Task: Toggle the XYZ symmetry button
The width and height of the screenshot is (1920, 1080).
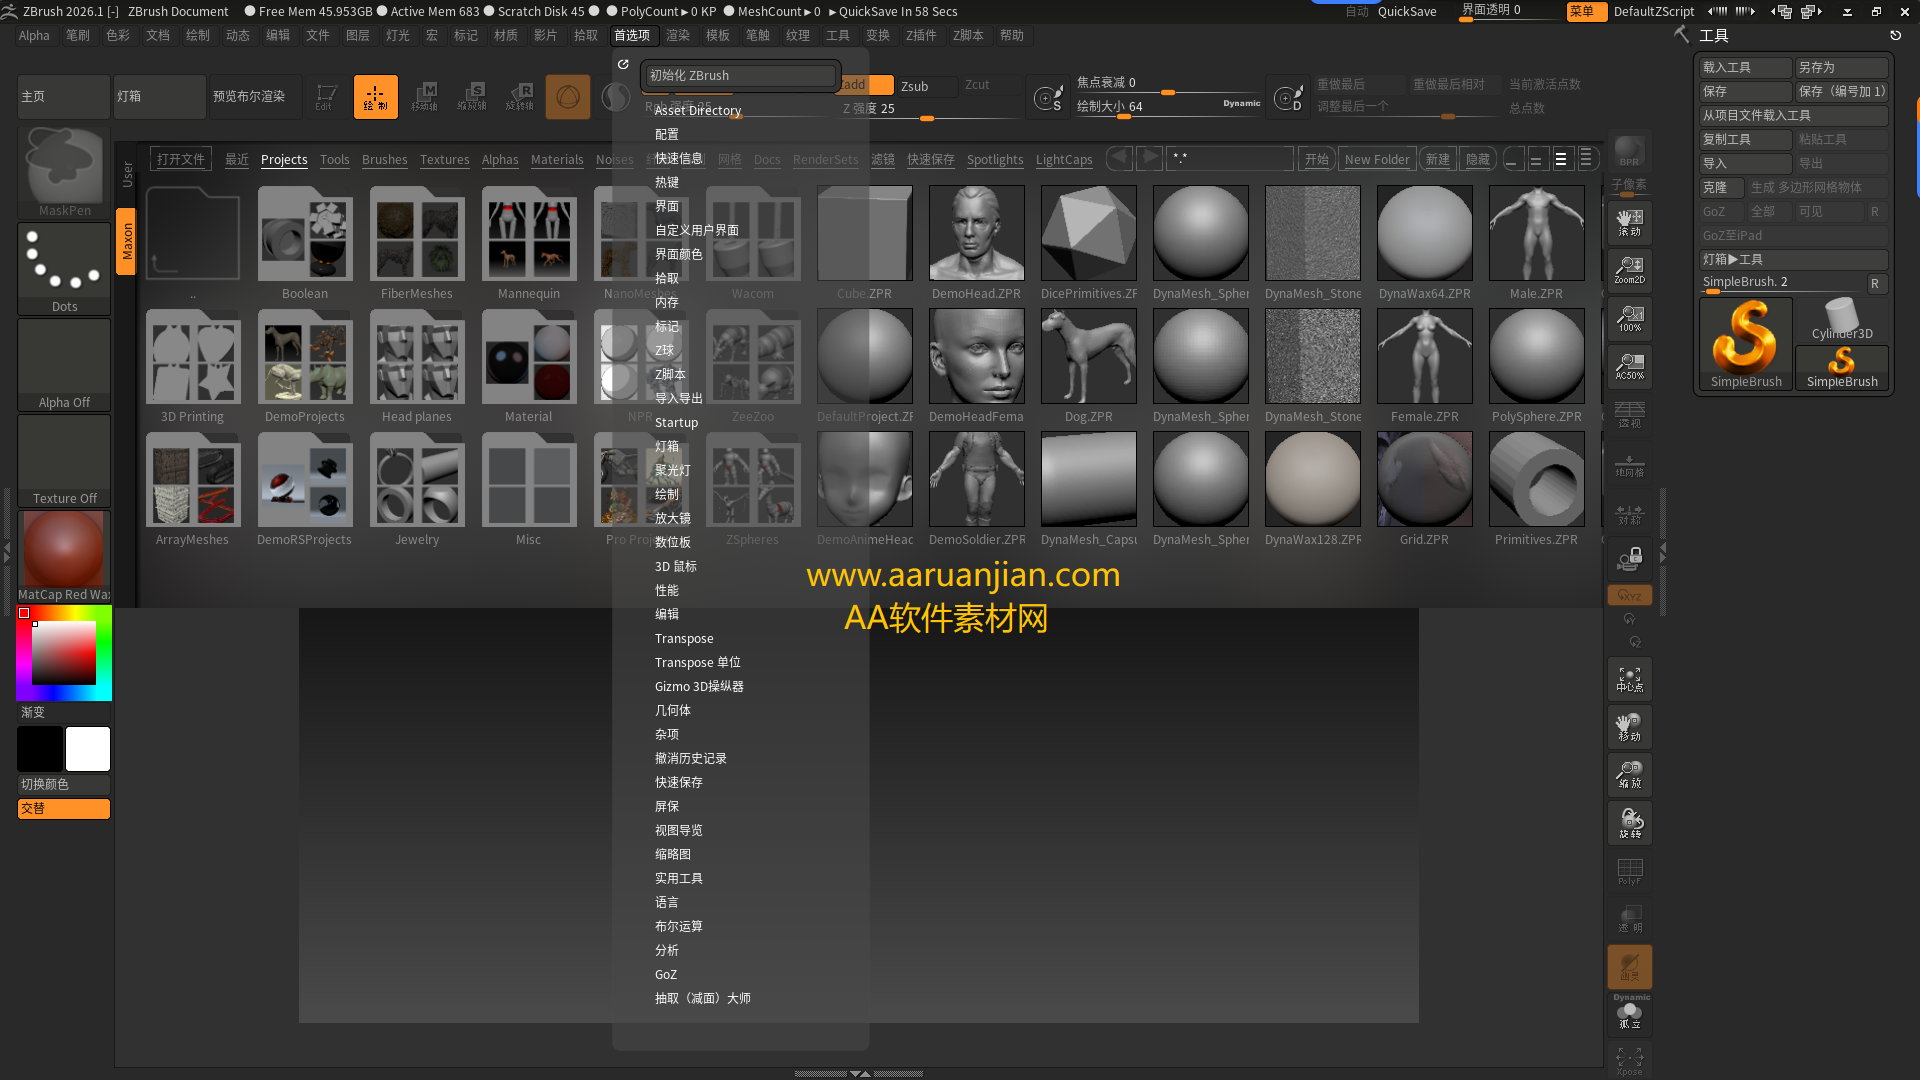Action: (1630, 594)
